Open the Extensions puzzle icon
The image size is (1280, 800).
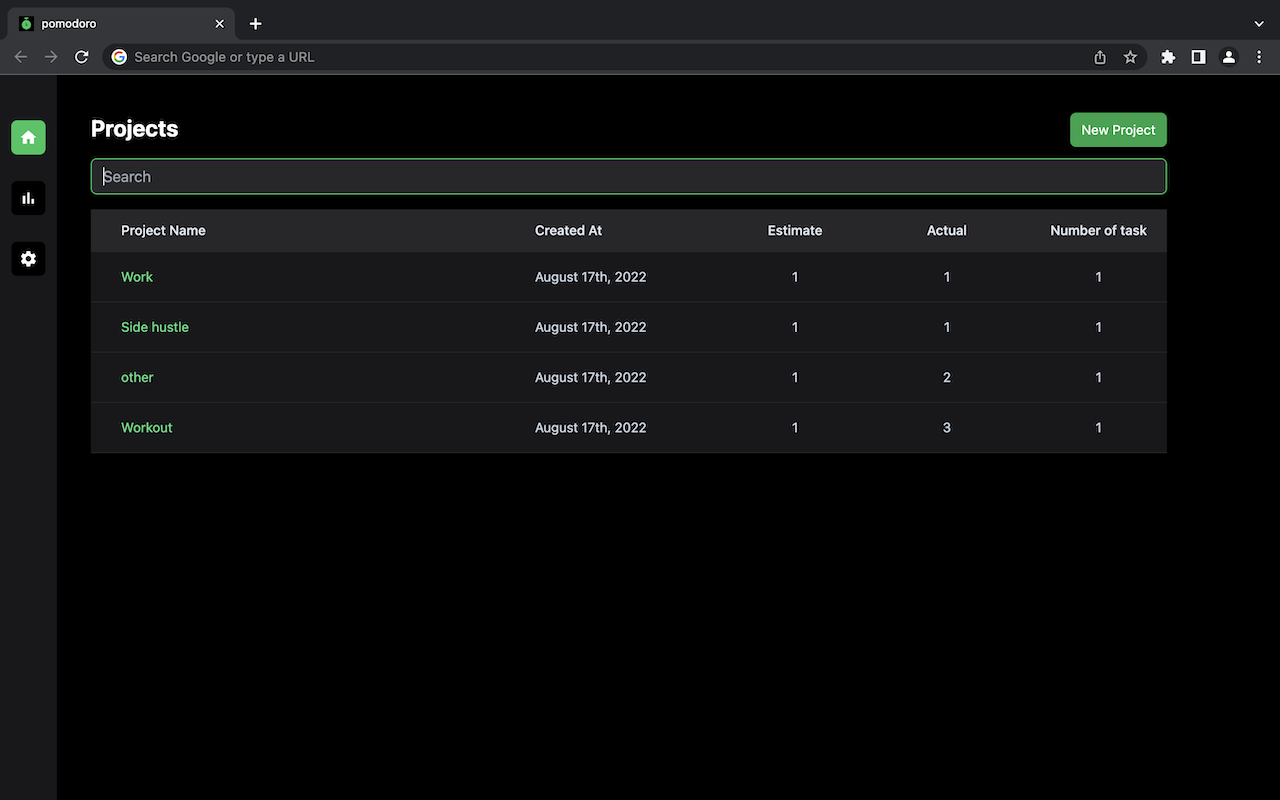tap(1168, 57)
